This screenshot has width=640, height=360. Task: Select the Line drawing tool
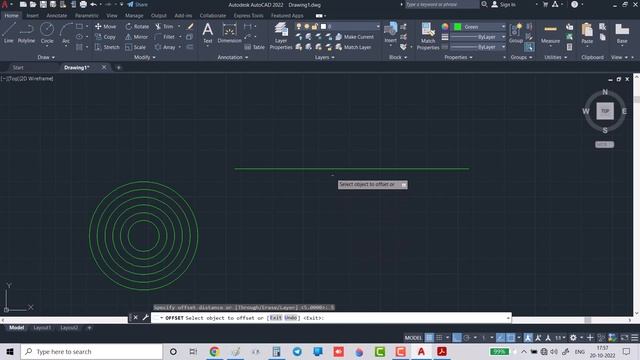(x=9, y=33)
